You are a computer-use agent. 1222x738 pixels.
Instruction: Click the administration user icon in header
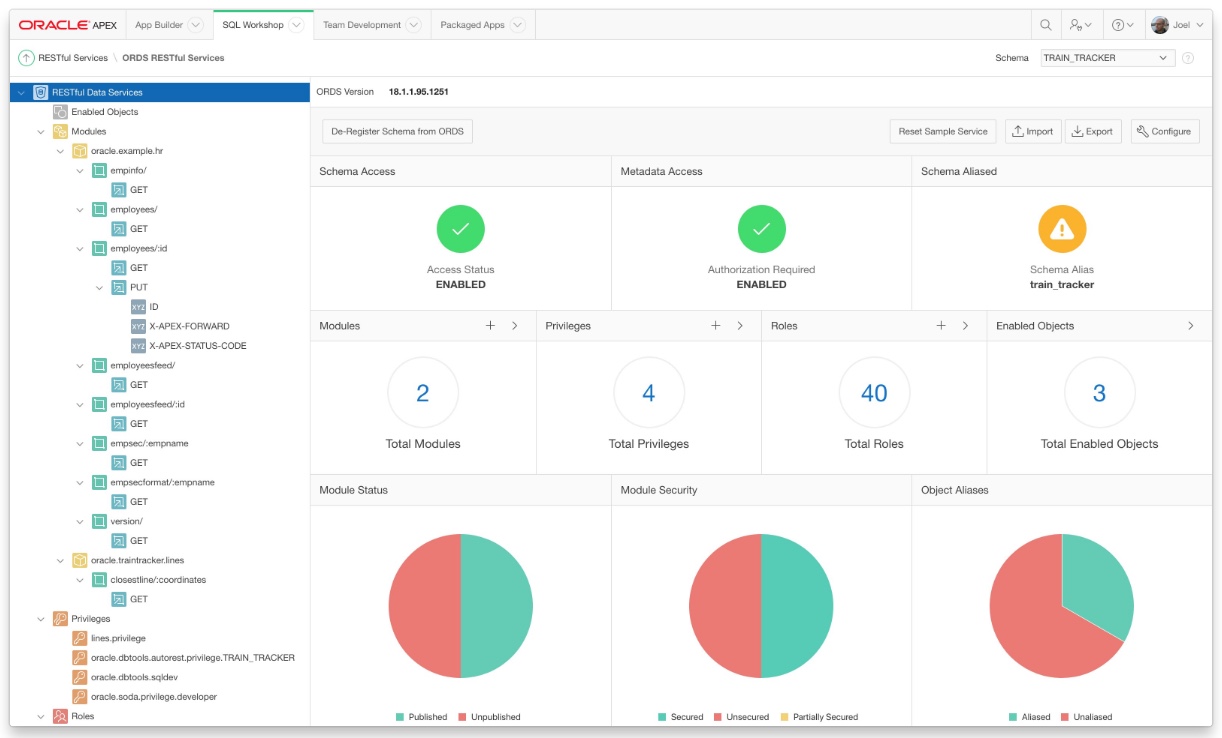tap(1079, 25)
